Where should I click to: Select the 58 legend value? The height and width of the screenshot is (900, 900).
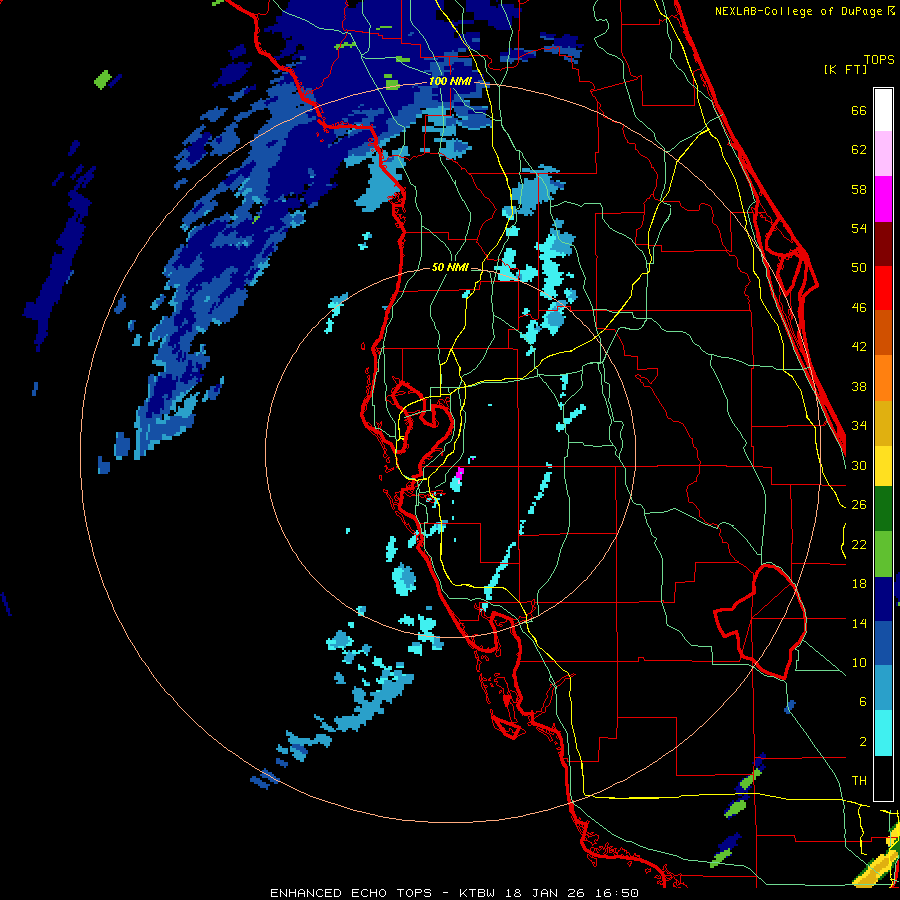pyautogui.click(x=859, y=189)
